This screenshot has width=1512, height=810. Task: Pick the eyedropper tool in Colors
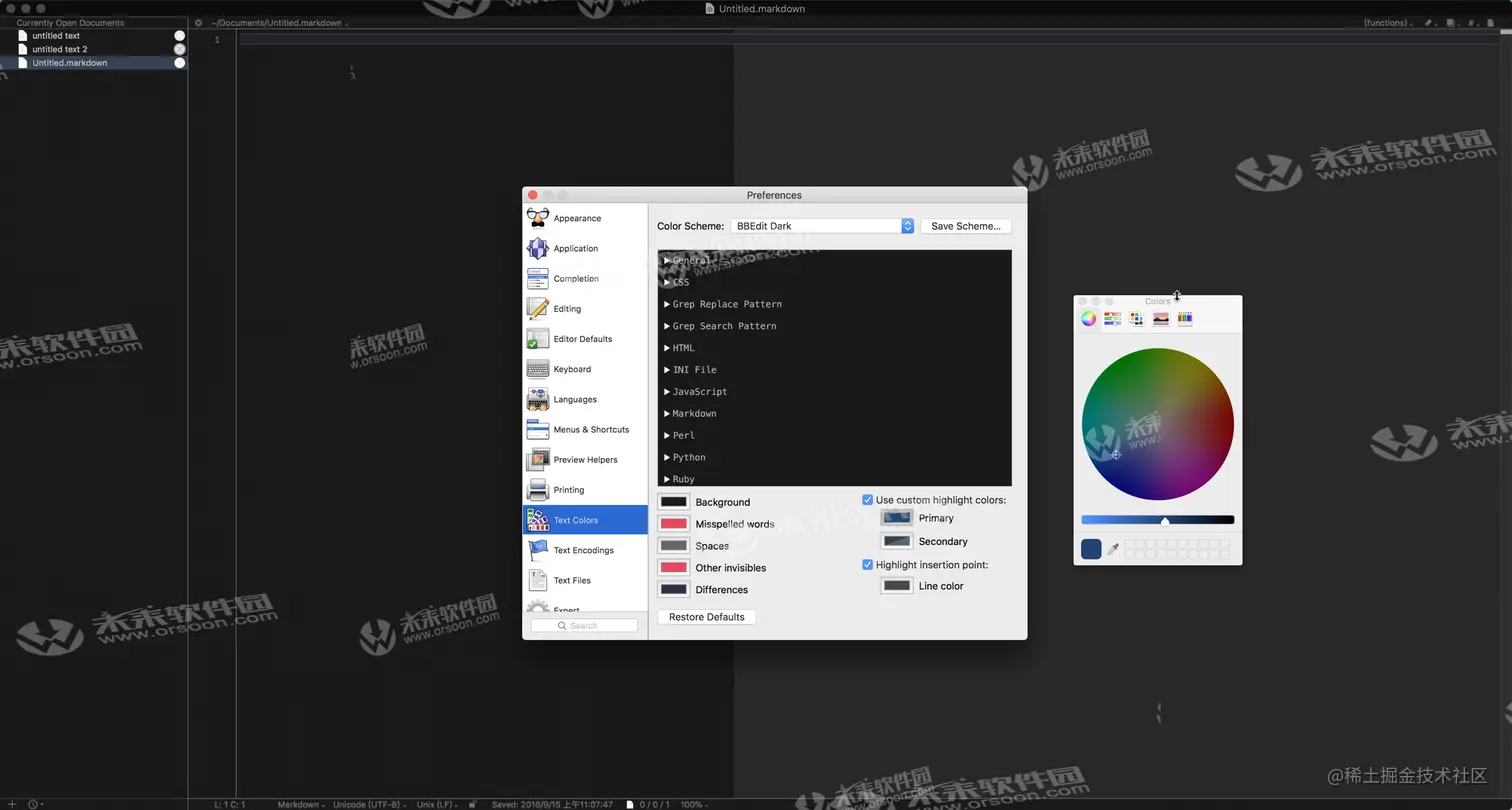pos(1113,549)
